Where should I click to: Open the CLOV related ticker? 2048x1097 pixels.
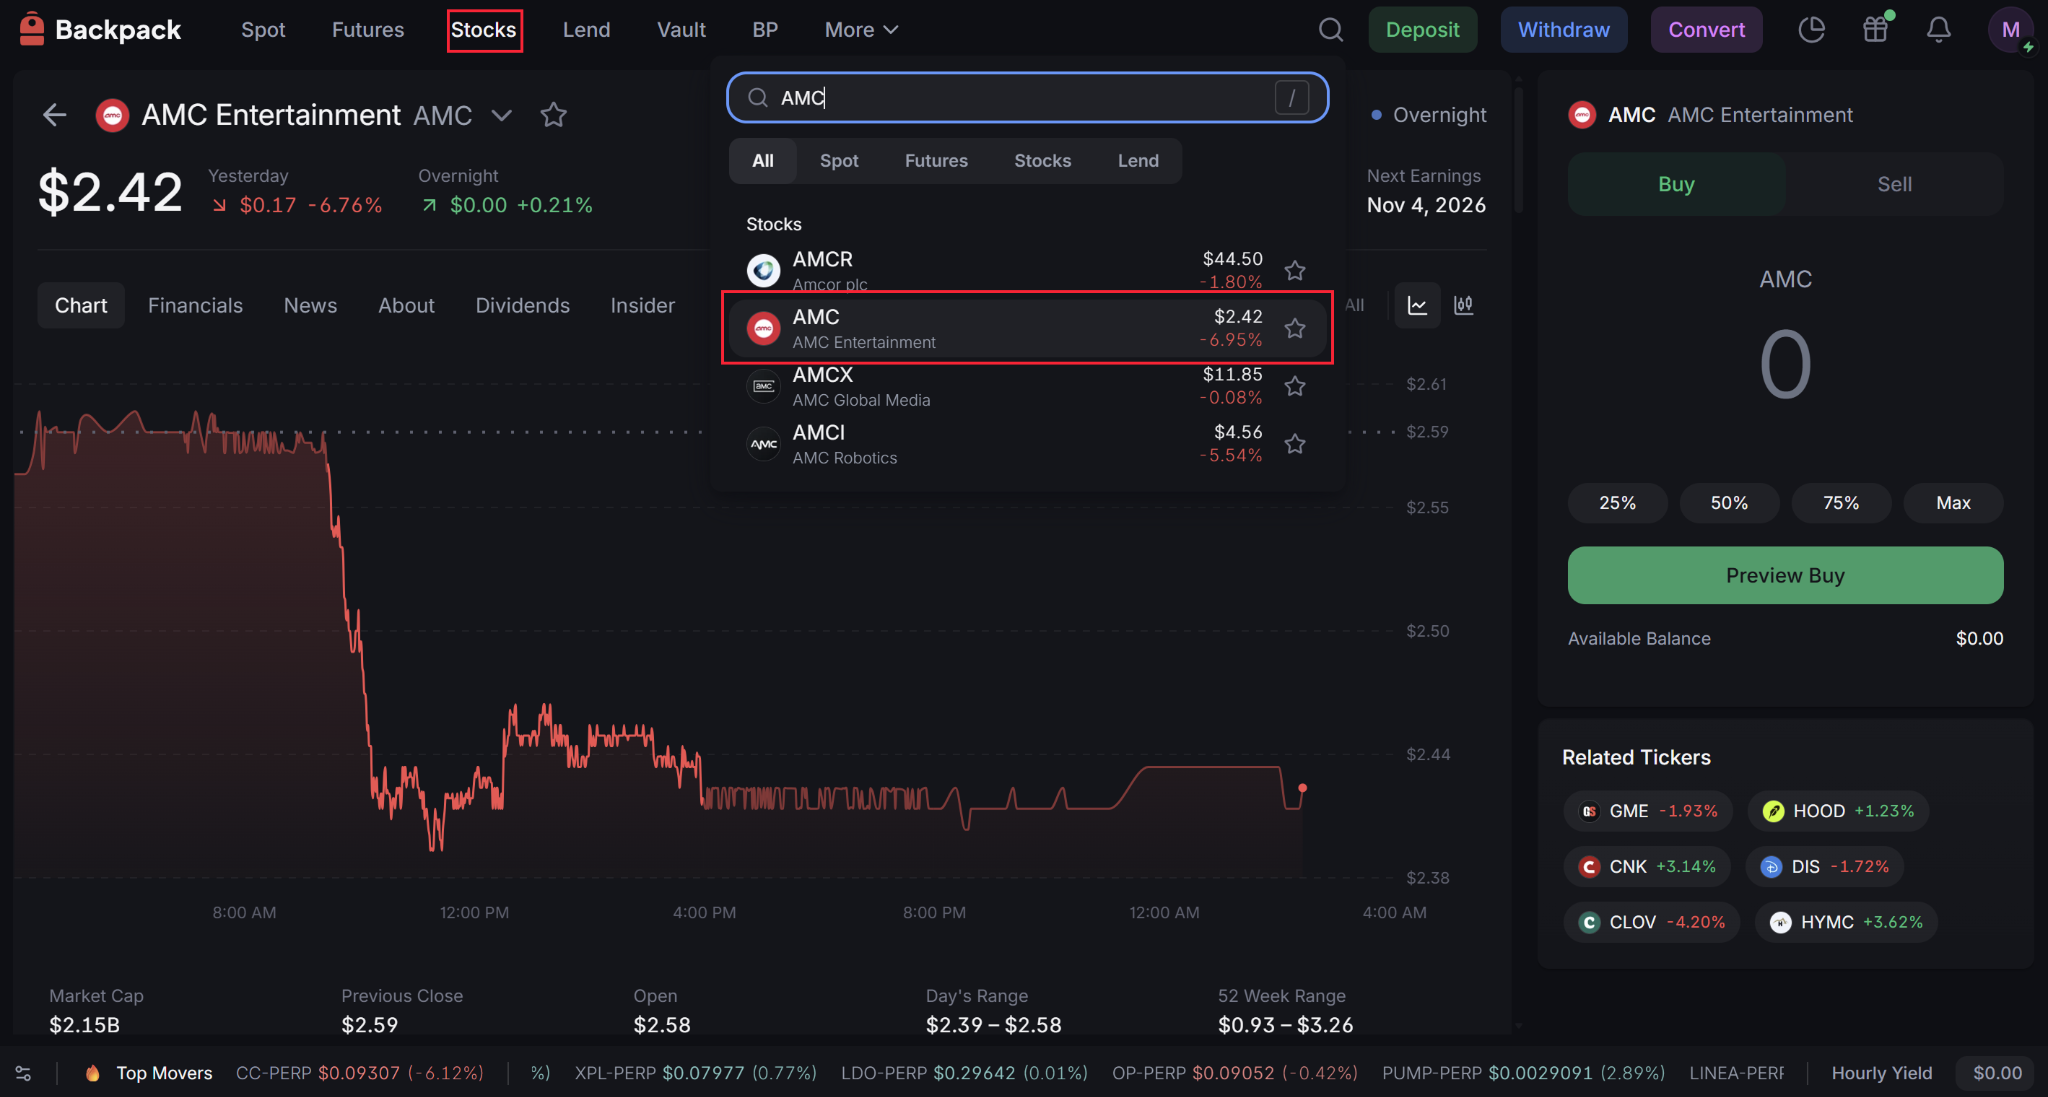coord(1651,922)
